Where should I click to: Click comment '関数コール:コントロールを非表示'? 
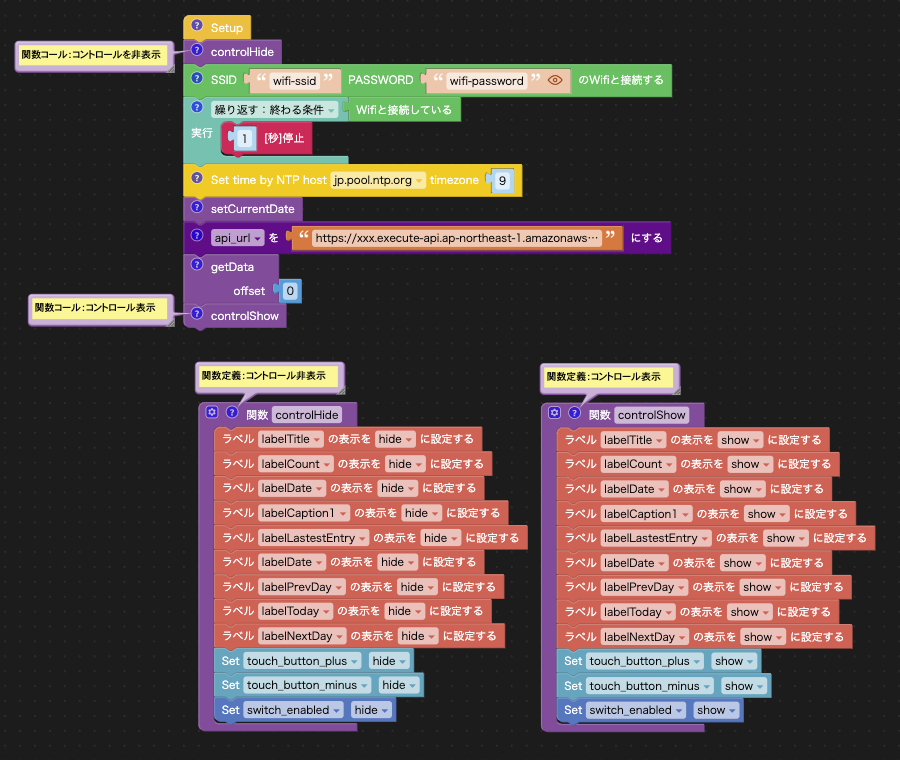(x=92, y=55)
